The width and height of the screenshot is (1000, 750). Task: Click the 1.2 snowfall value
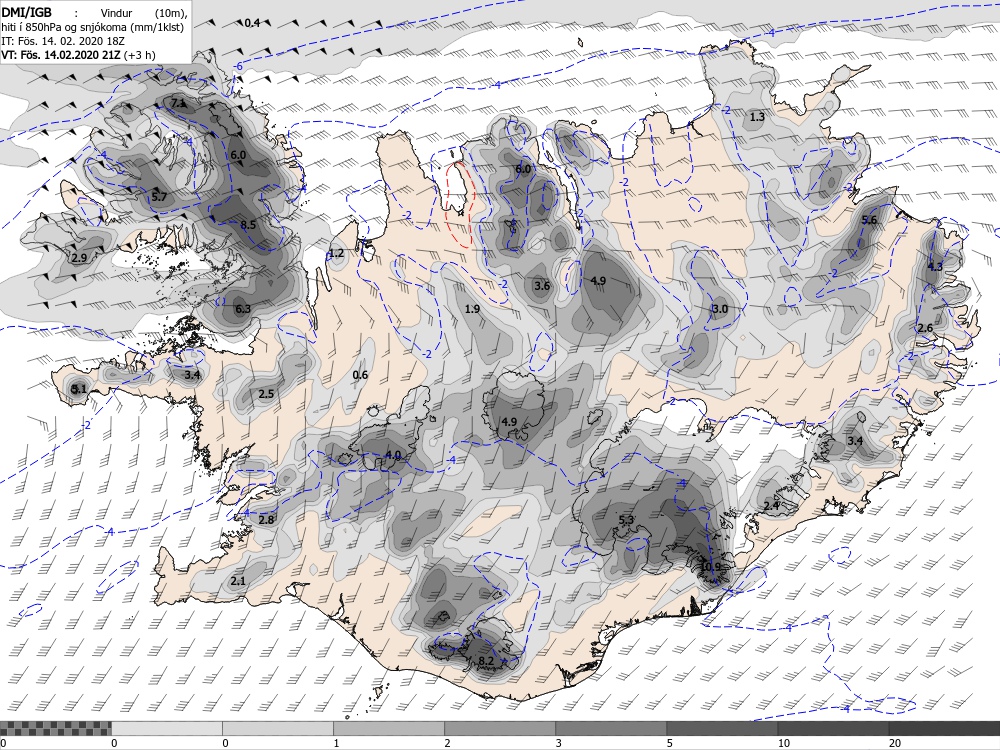click(x=336, y=253)
